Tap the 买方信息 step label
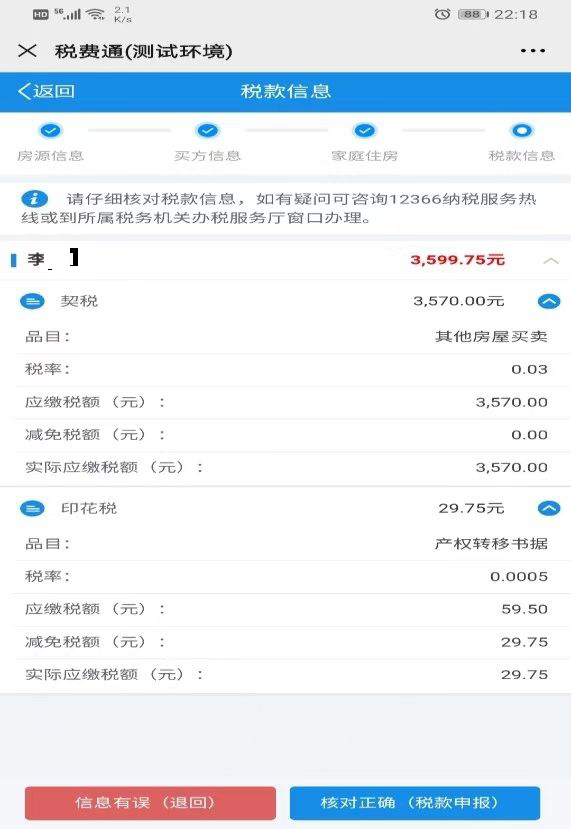This screenshot has height=829, width=571. pos(208,155)
